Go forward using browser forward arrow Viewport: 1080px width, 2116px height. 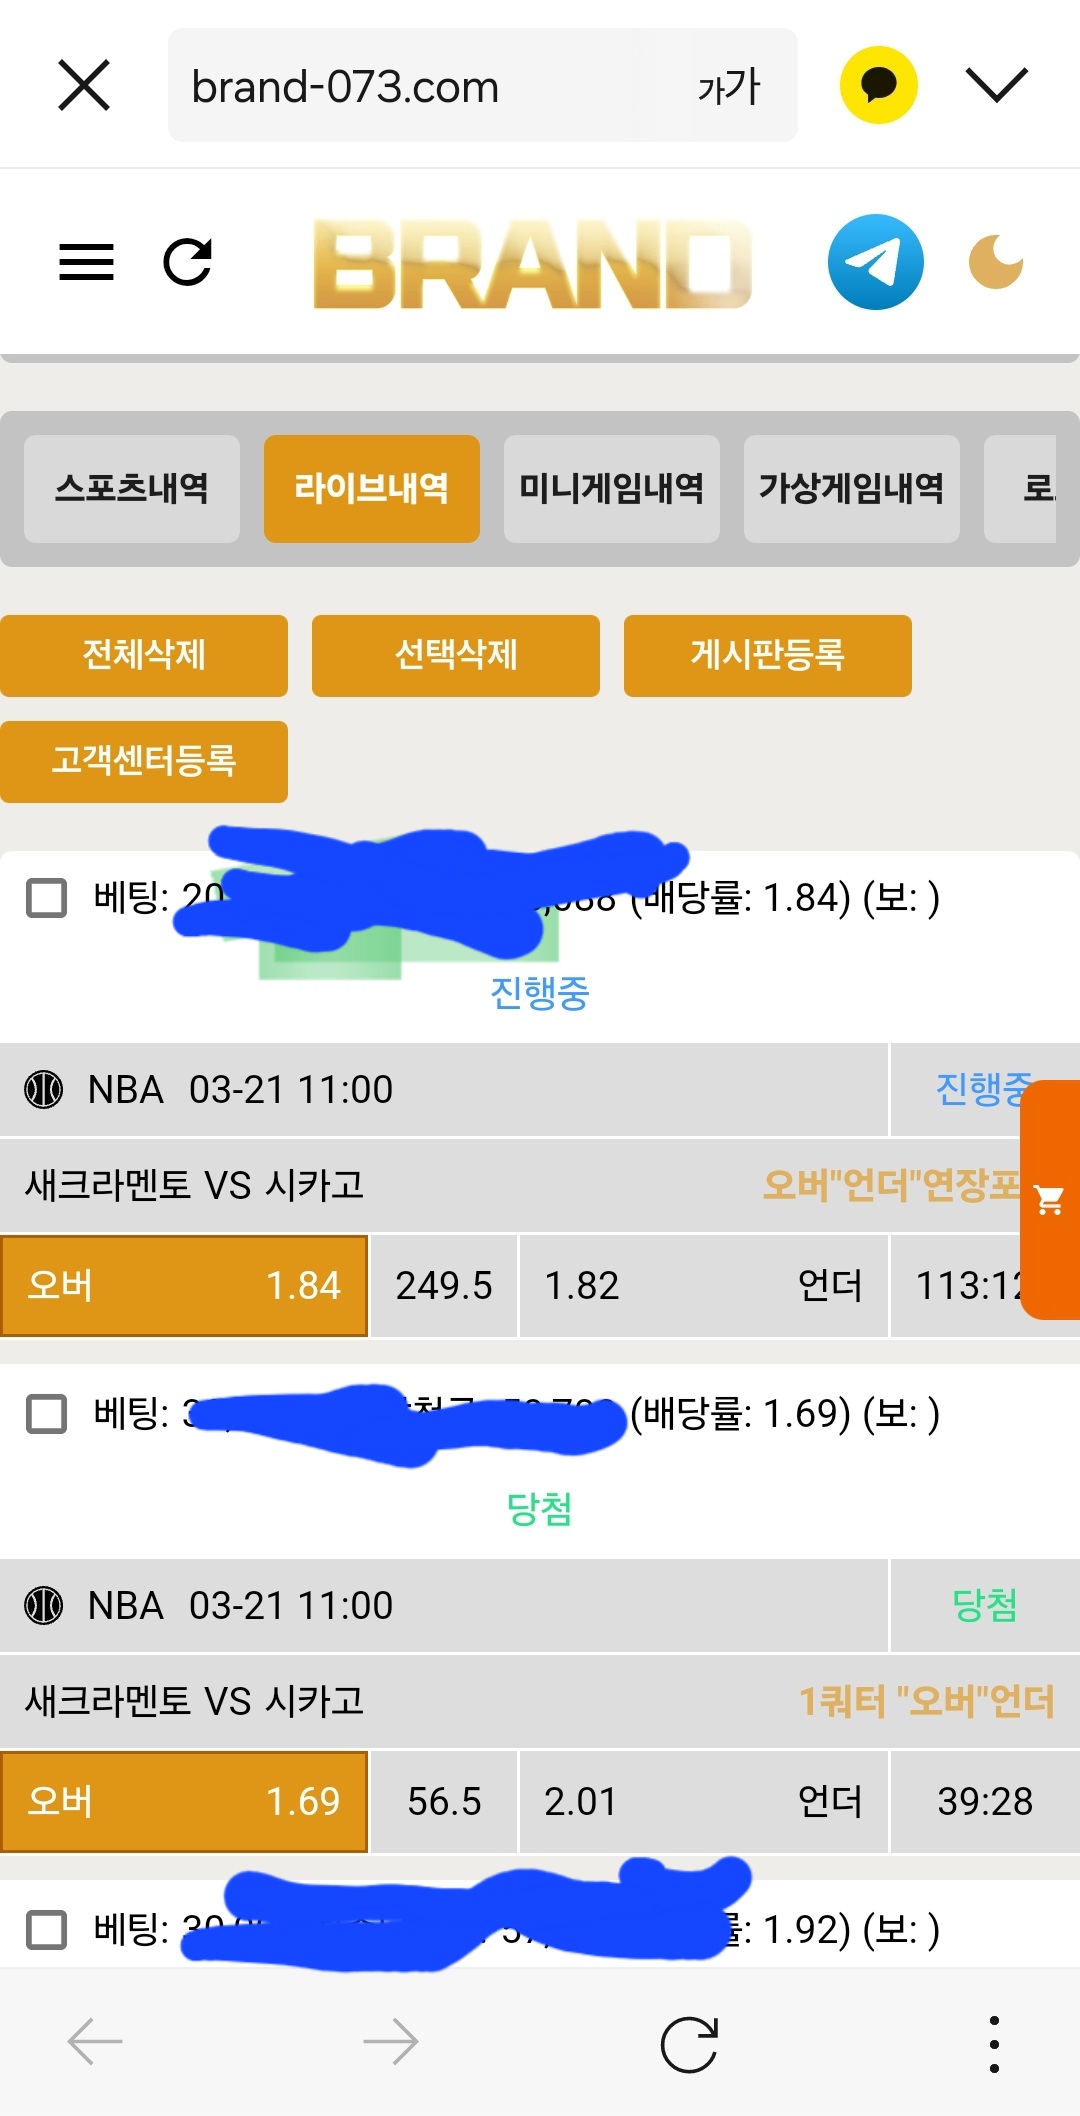coord(390,2041)
